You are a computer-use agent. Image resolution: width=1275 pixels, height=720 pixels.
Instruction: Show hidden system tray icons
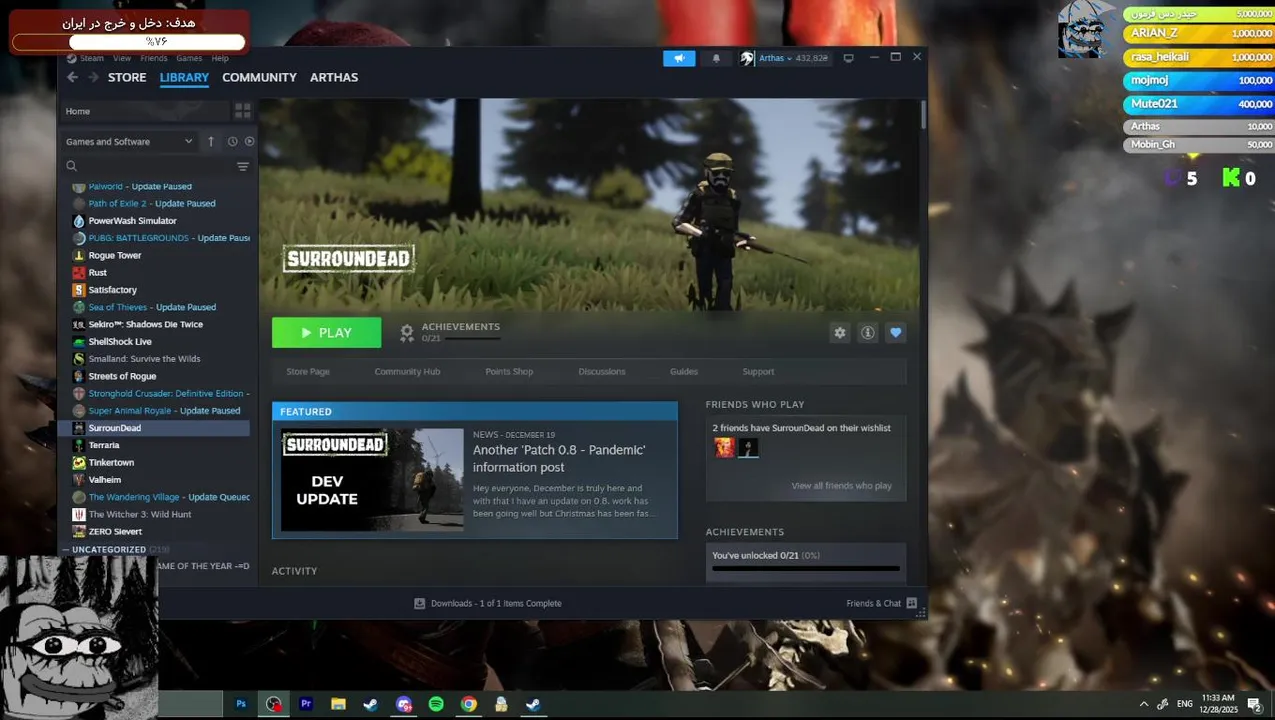click(x=1144, y=704)
